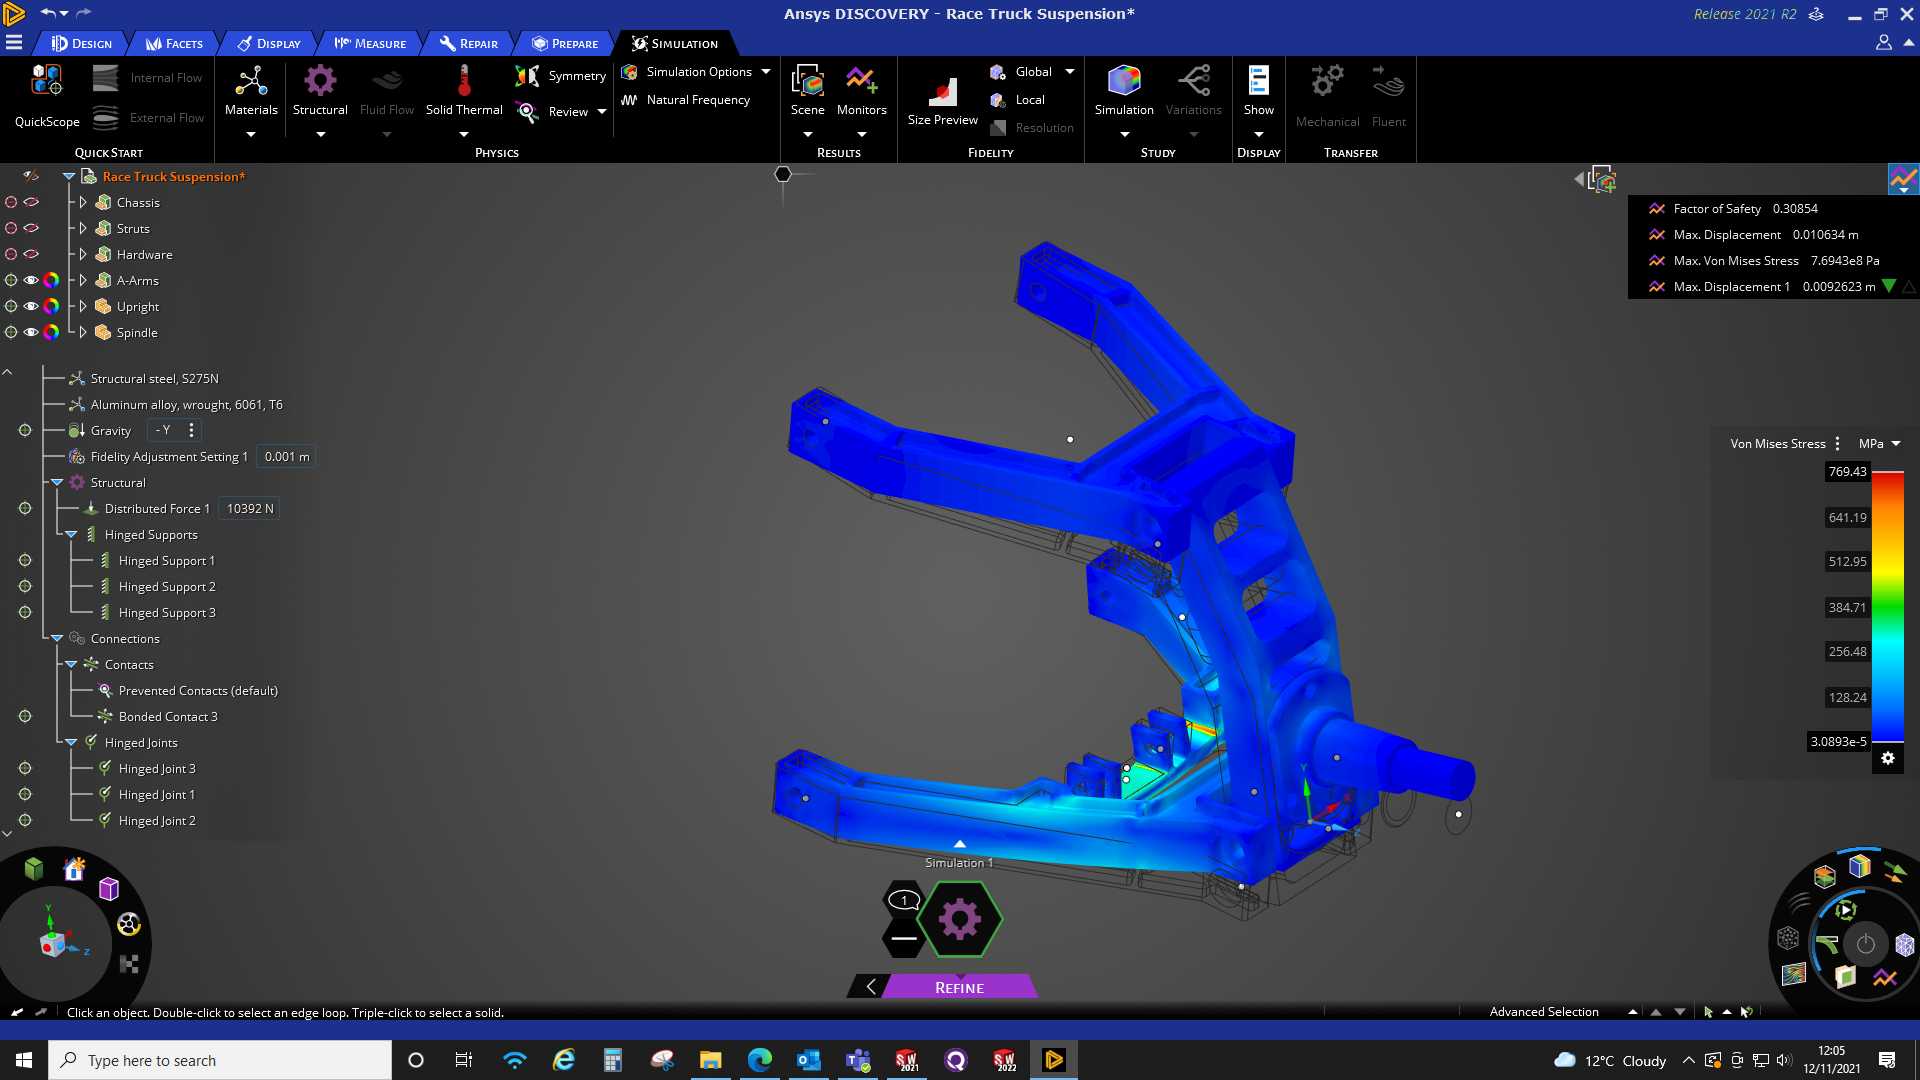
Task: Select Local fidelity
Action: (1018, 100)
